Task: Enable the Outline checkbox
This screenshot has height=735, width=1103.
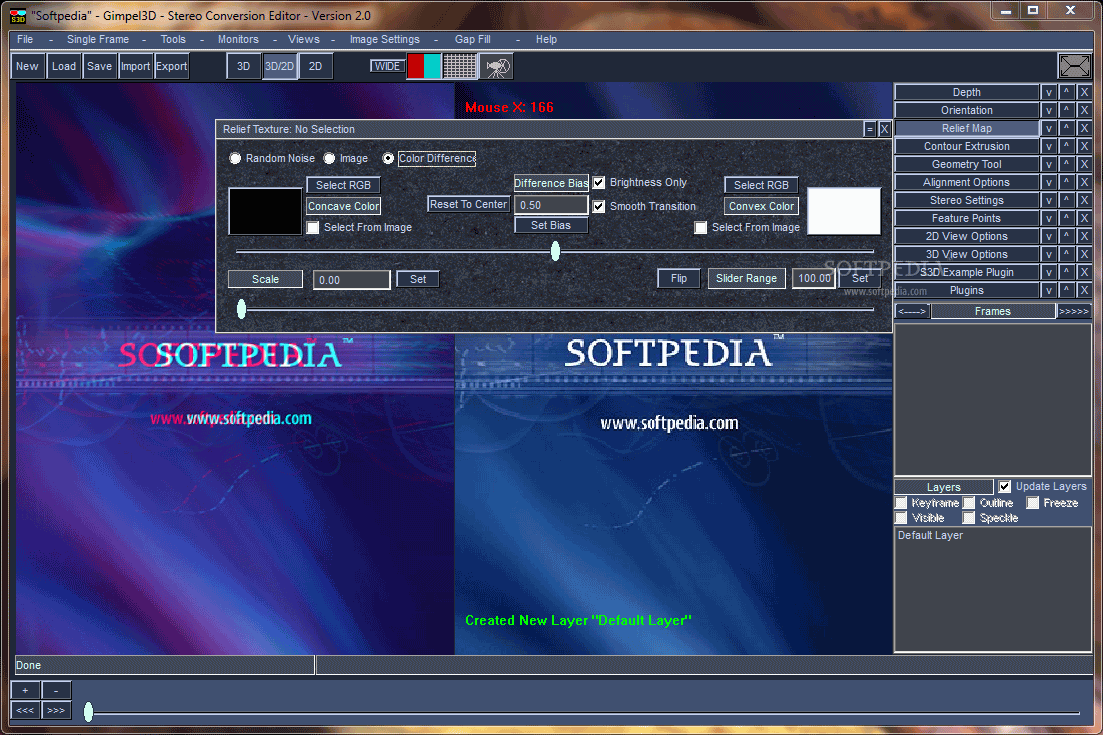Action: (x=969, y=503)
